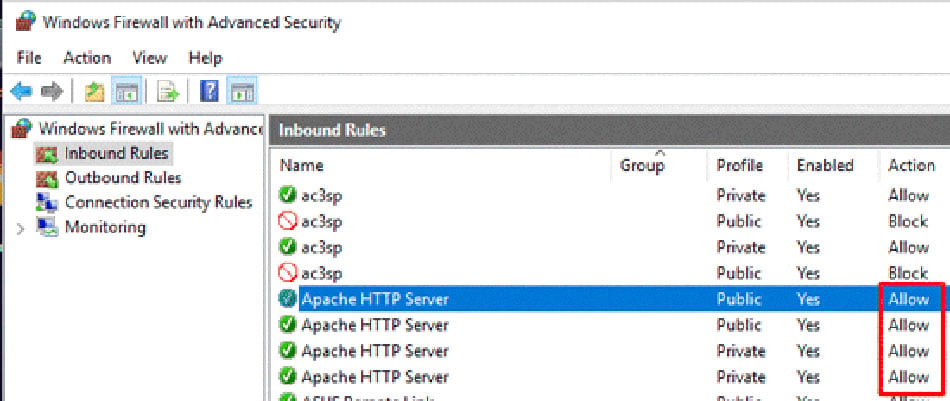Sort by the Group column header
950x401 pixels.
click(x=642, y=165)
